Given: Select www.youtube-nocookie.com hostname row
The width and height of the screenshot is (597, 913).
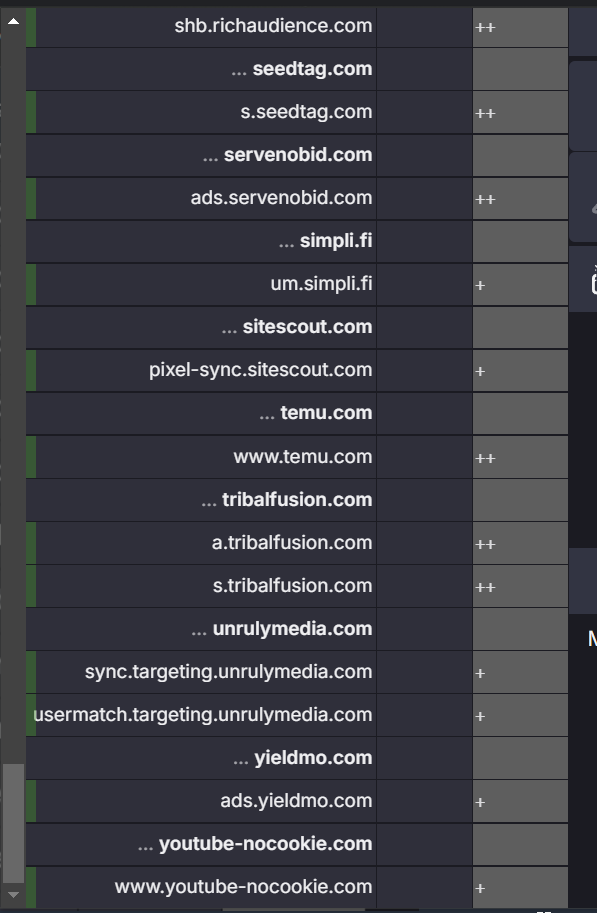Looking at the screenshot, I should pos(201,887).
